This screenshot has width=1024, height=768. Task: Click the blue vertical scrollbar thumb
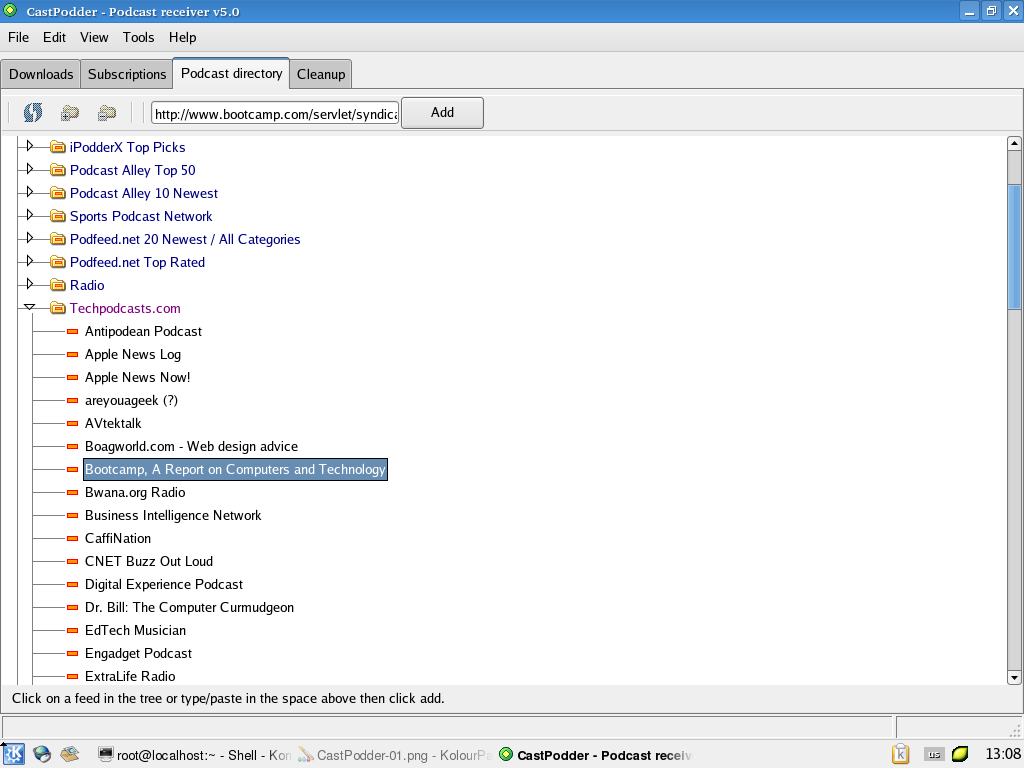(1014, 247)
